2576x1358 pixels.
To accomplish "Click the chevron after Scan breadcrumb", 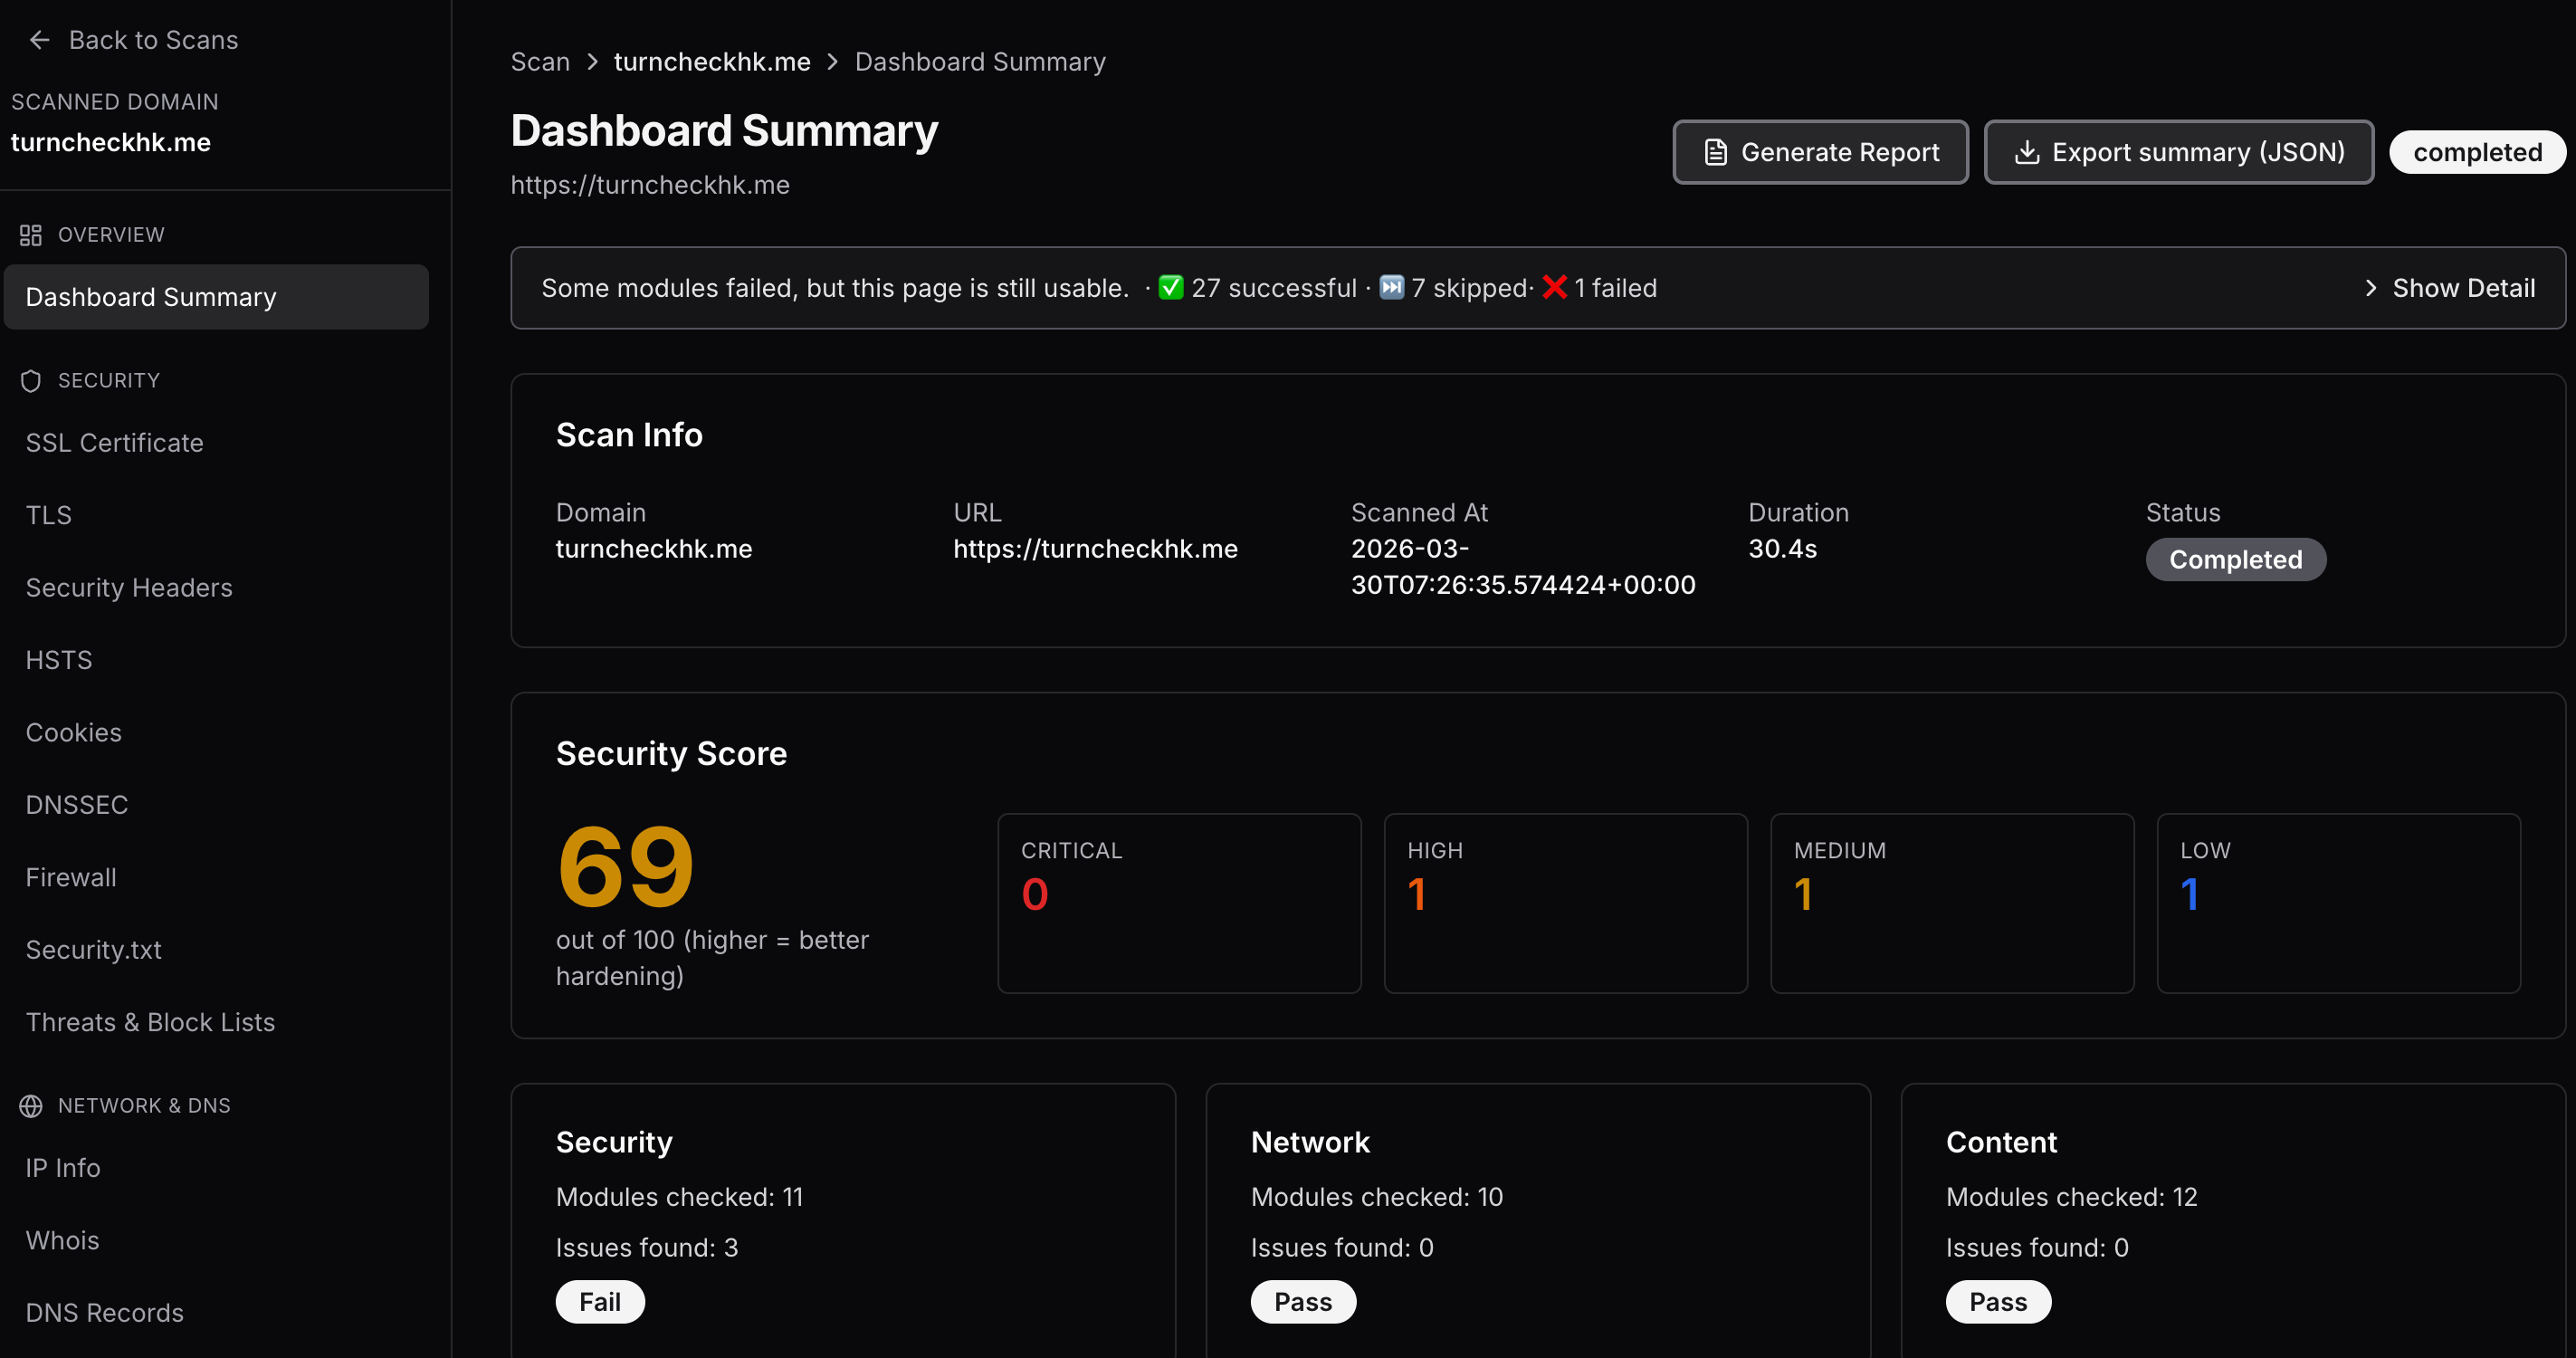I will [x=592, y=61].
